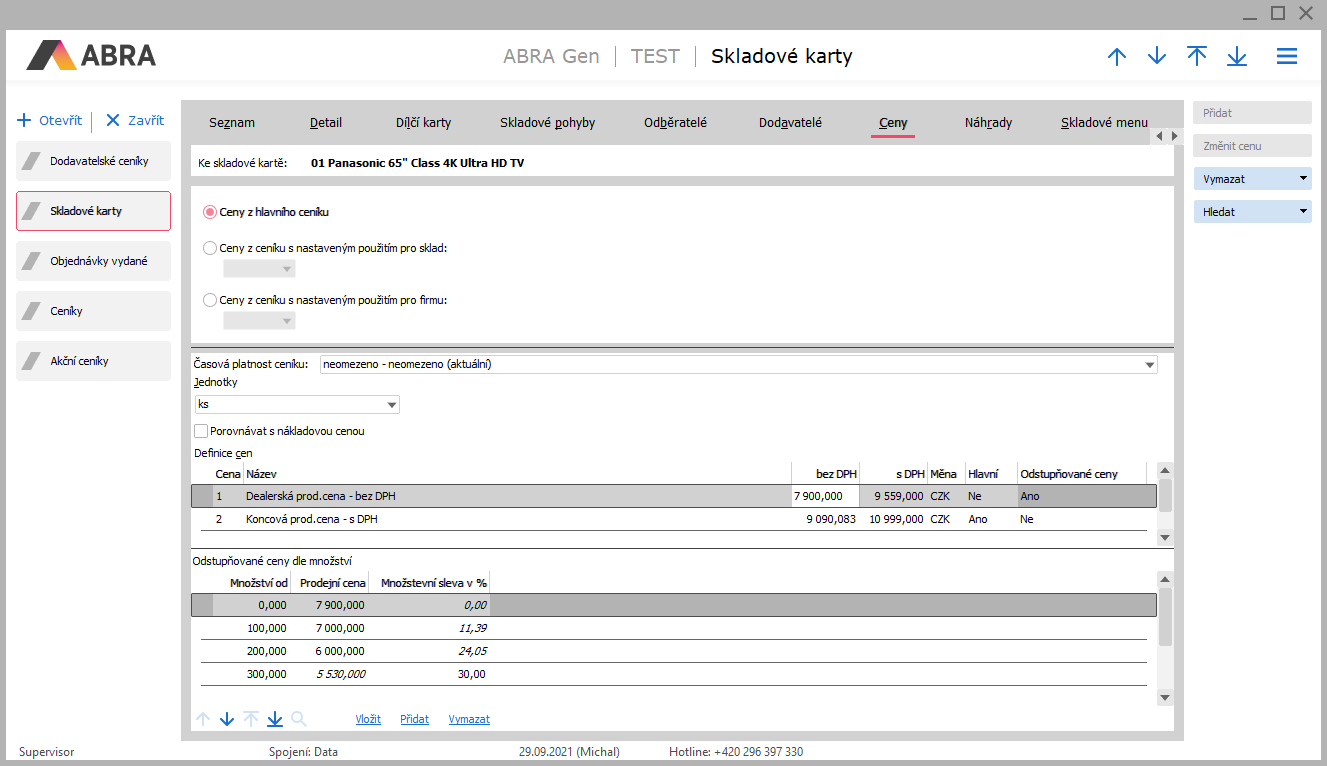The width and height of the screenshot is (1327, 766).
Task: Select the Koncová prod.cena - s DPH row
Action: 311,520
